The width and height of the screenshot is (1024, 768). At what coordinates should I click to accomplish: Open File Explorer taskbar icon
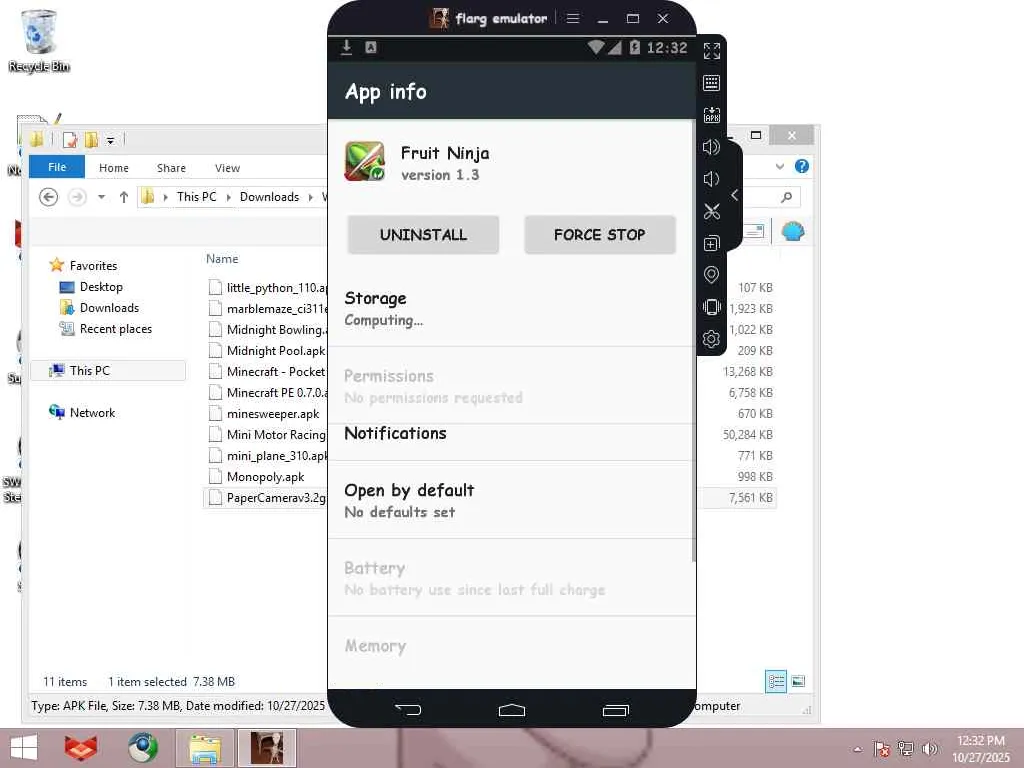(204, 748)
